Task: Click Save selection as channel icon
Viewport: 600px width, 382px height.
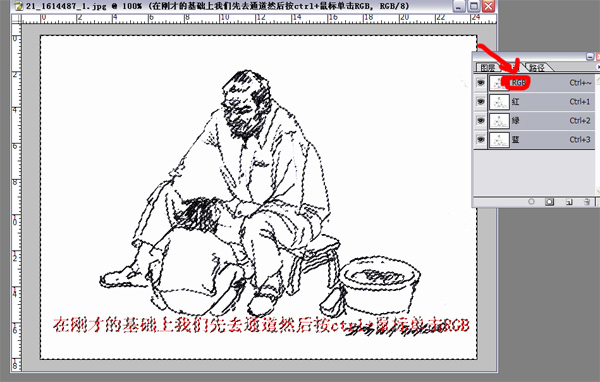Action: 549,202
